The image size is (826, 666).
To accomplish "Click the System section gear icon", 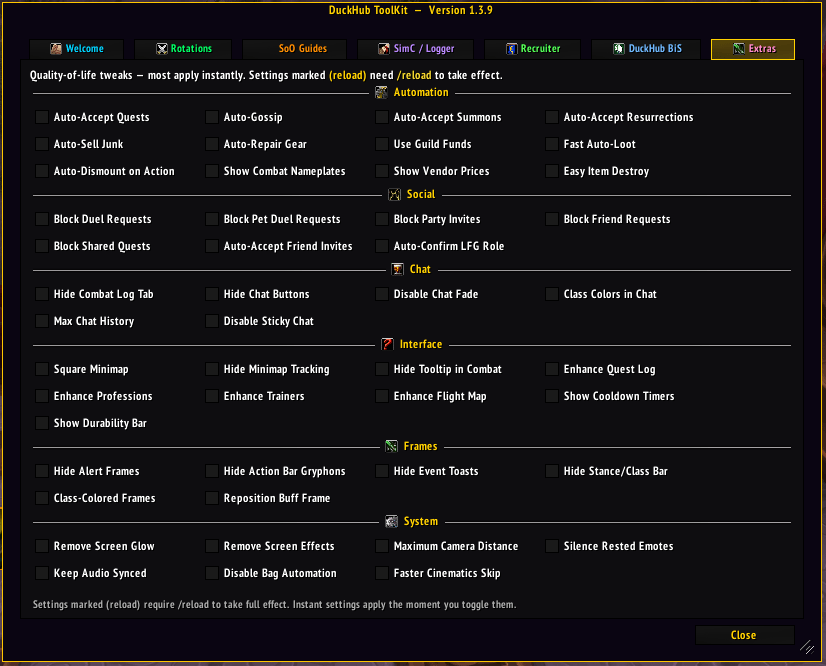I will (391, 522).
